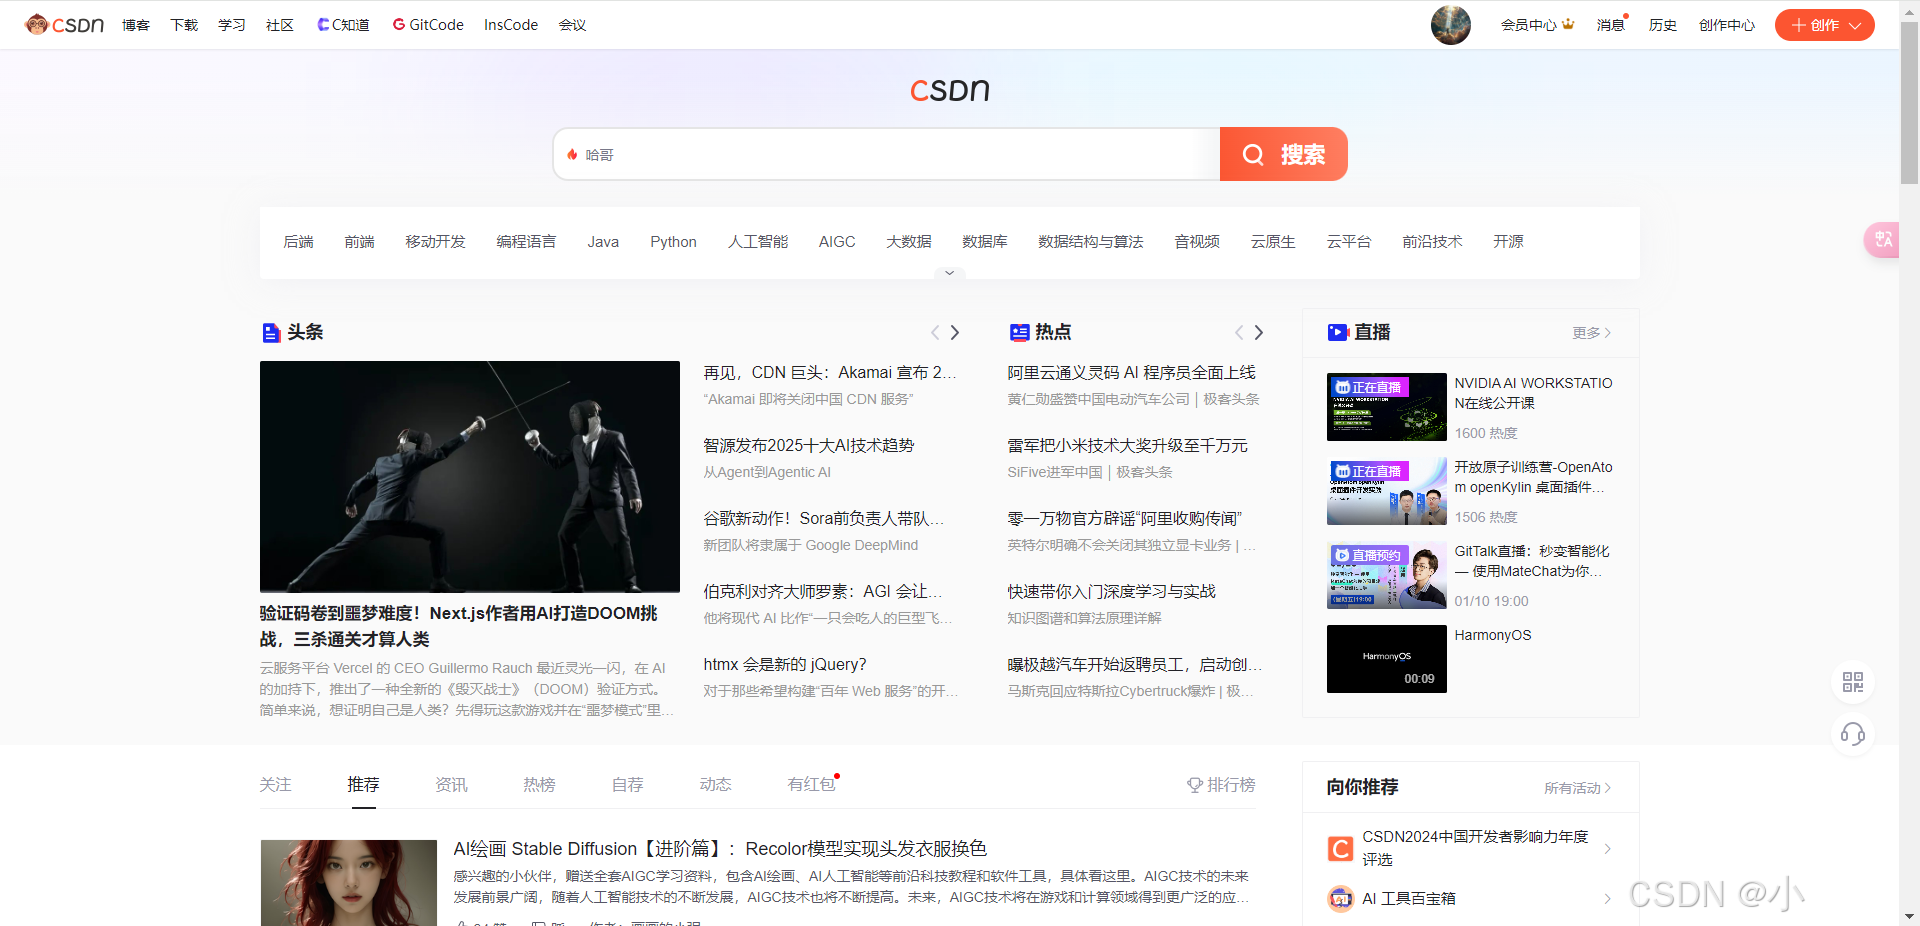1920x926 pixels.
Task: Select the 推荐 feed tab
Action: click(x=363, y=785)
